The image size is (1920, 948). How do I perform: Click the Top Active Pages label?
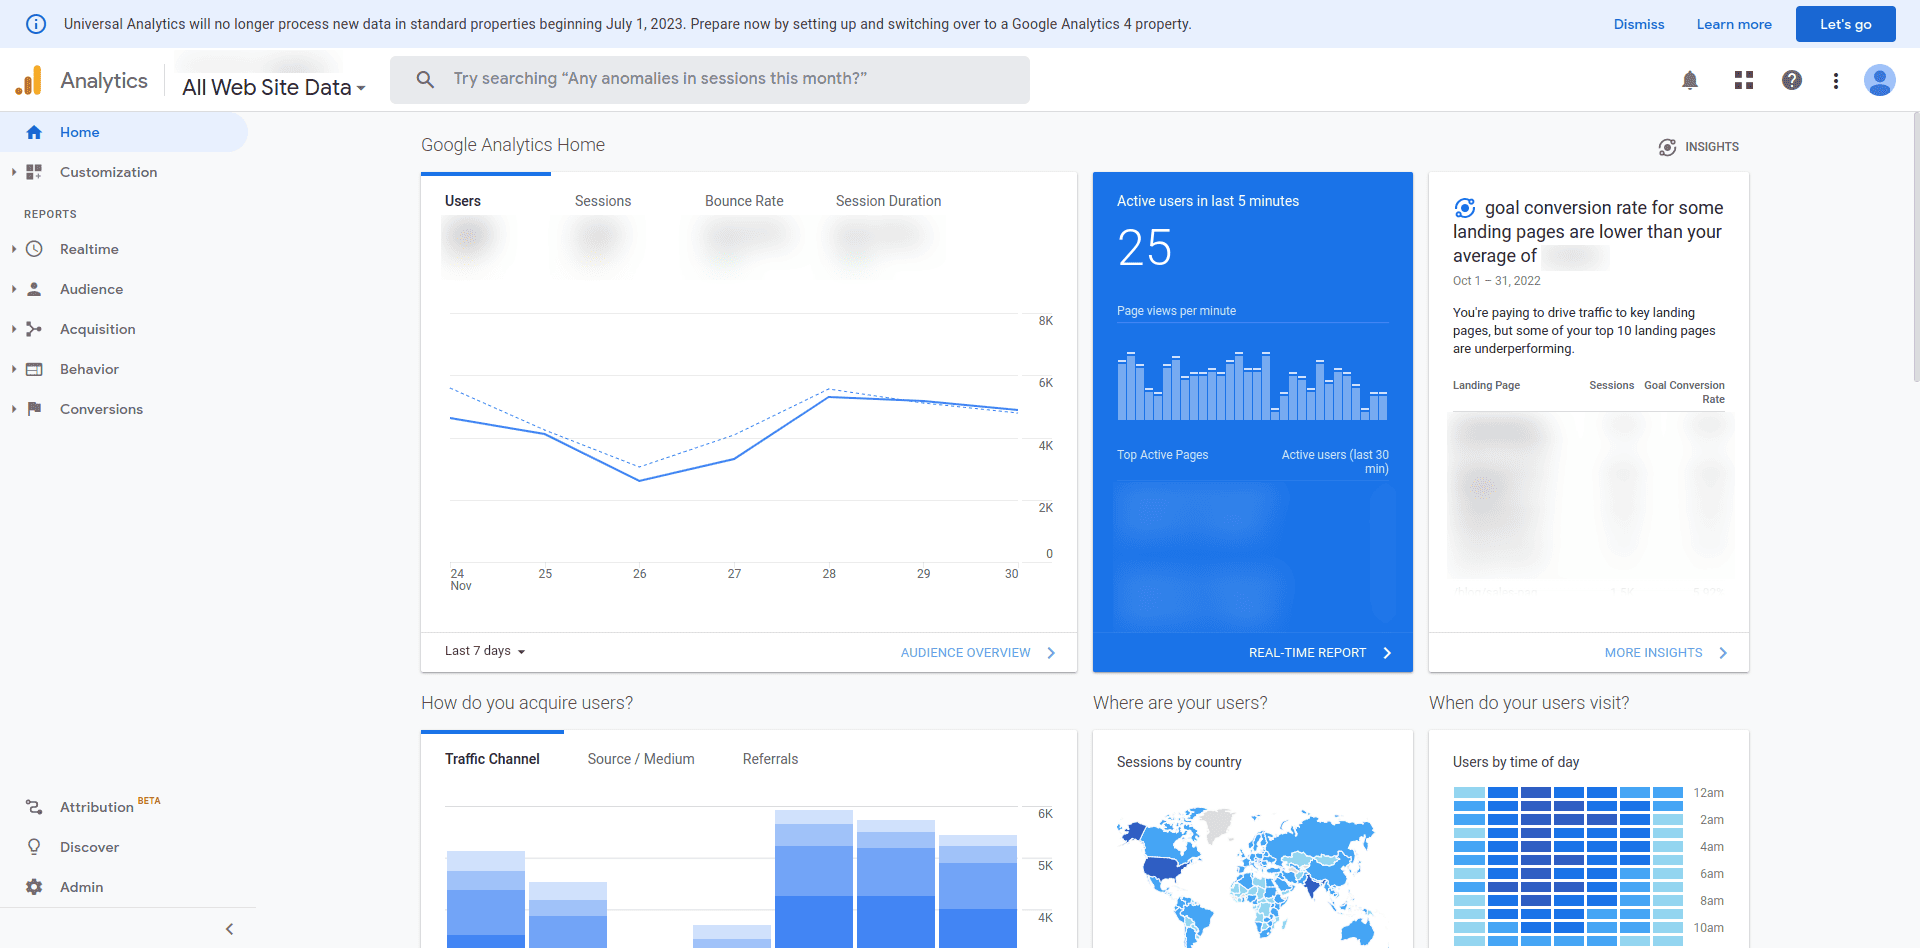(1162, 455)
